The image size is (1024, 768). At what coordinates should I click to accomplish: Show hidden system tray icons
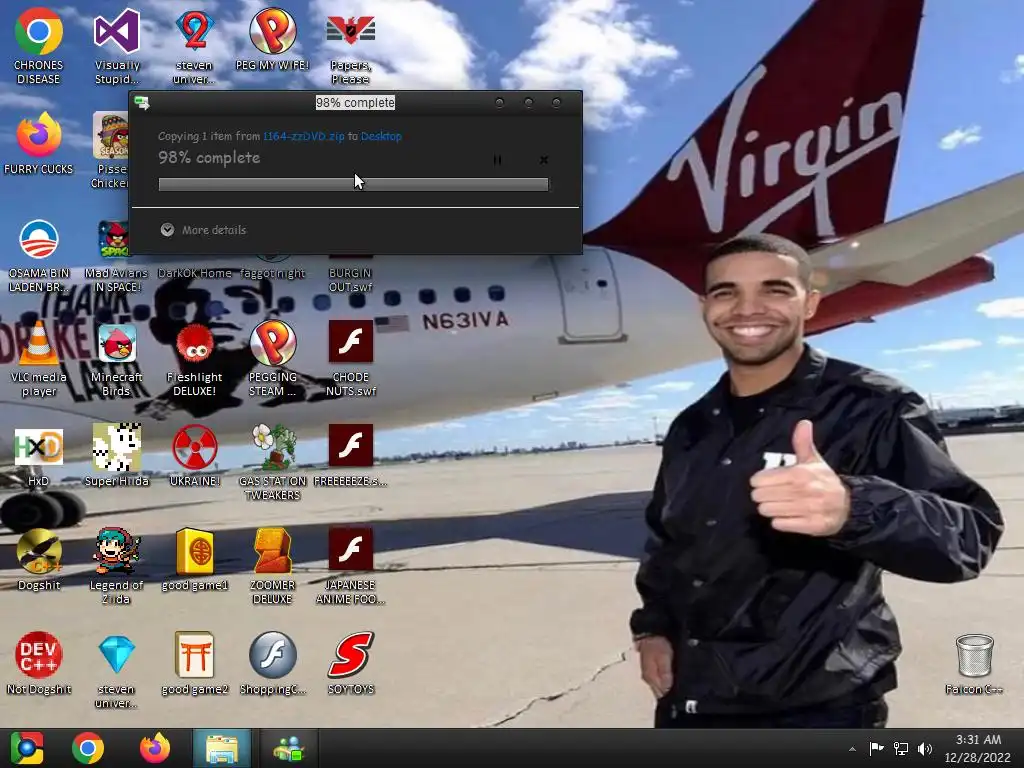[852, 749]
